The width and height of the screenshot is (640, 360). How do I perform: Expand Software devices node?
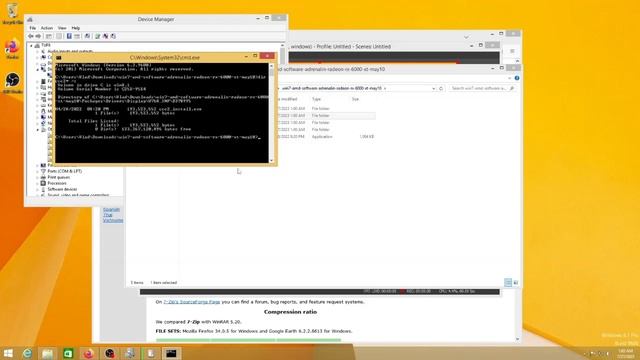[x=37, y=189]
